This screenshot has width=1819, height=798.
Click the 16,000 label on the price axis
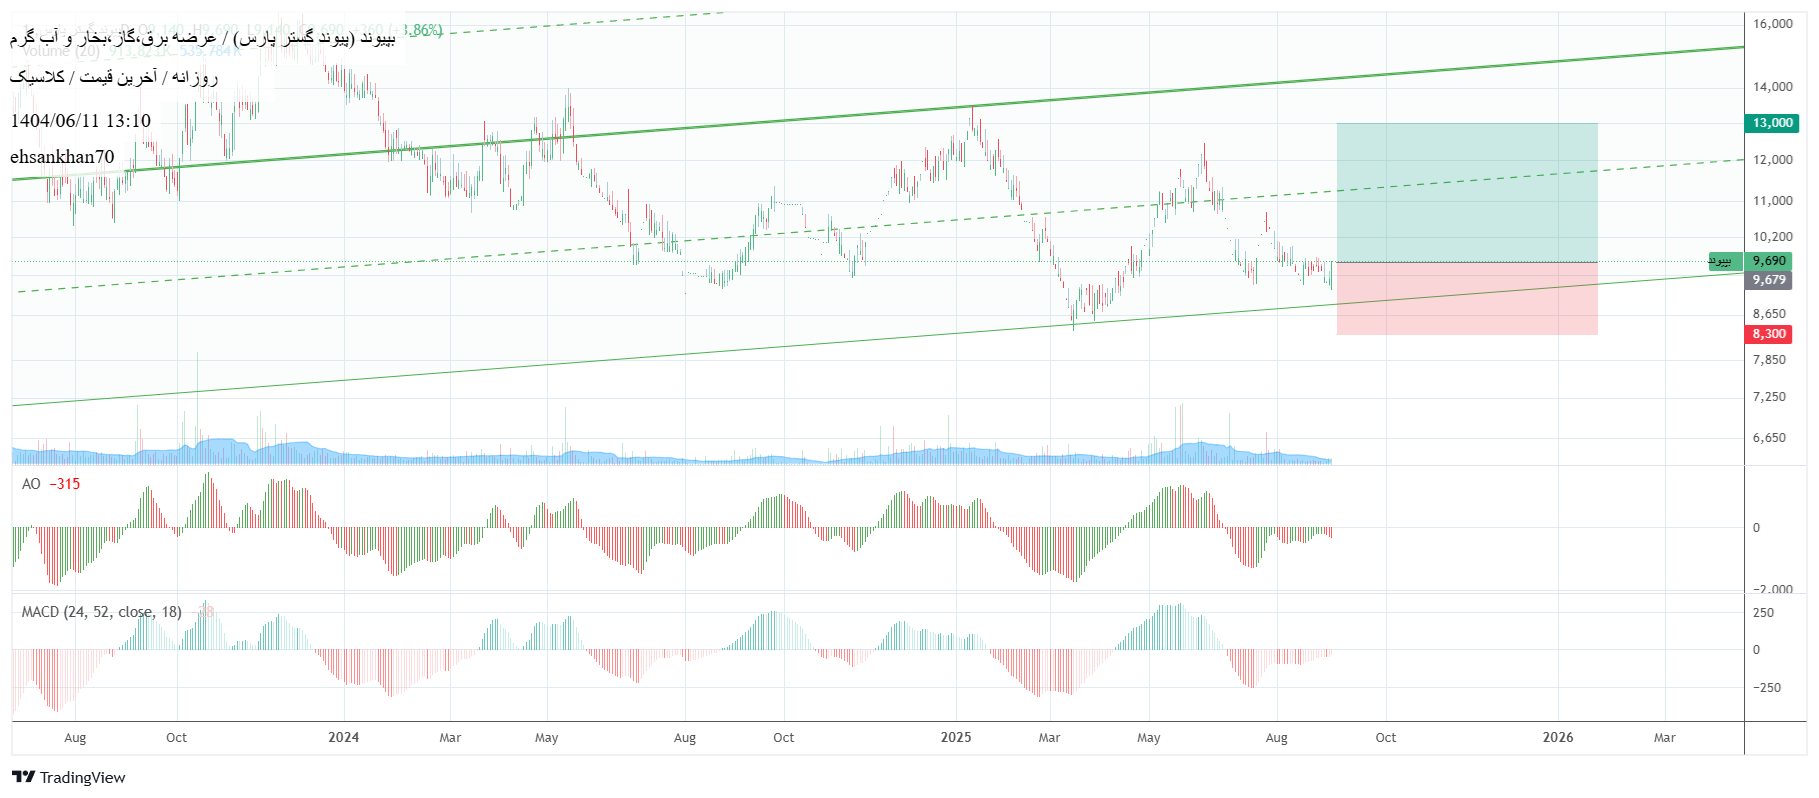tap(1772, 24)
